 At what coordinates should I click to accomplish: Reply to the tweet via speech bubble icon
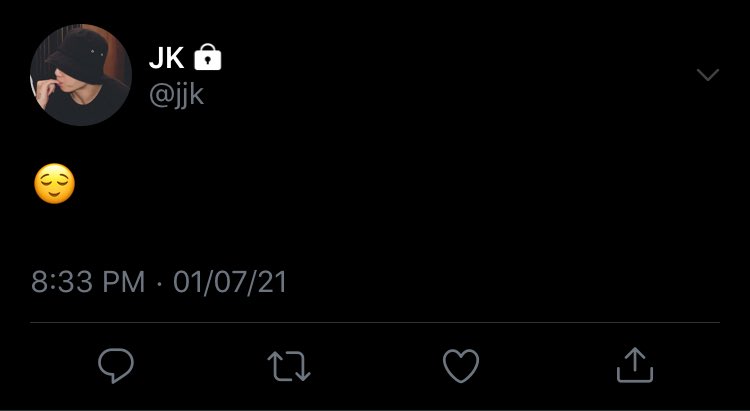116,366
